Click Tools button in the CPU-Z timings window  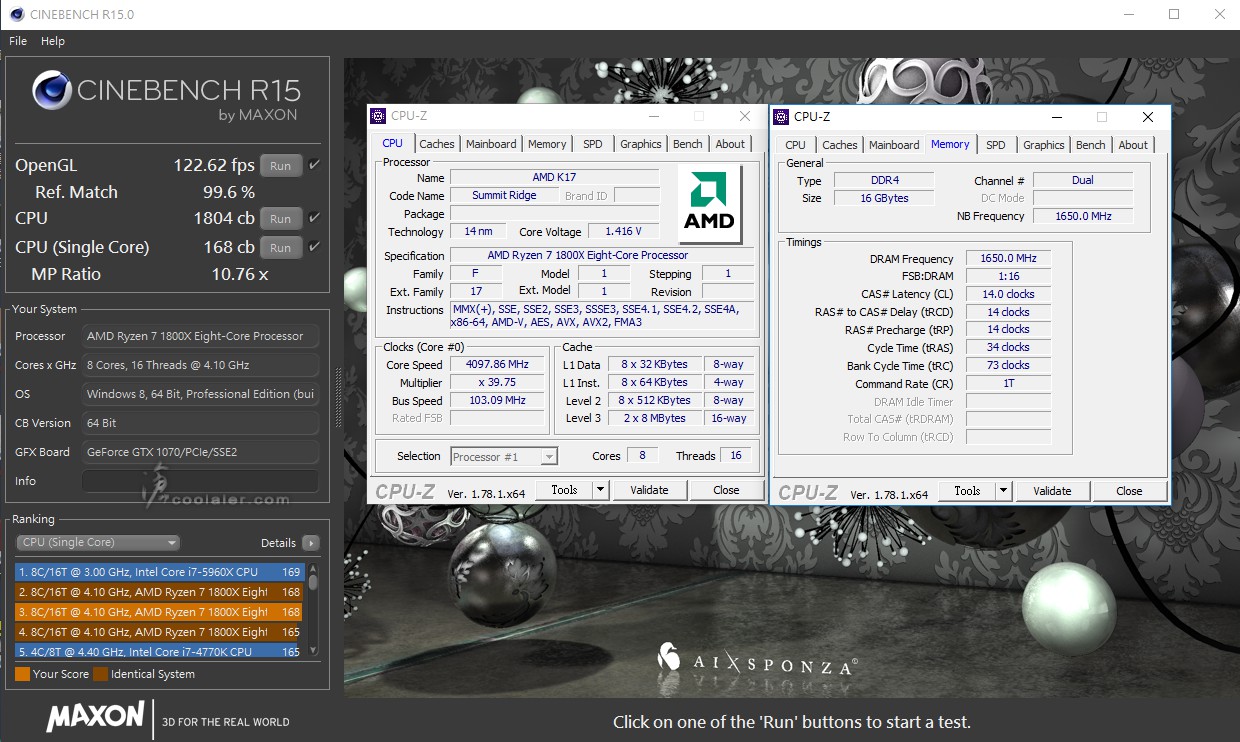(x=967, y=491)
